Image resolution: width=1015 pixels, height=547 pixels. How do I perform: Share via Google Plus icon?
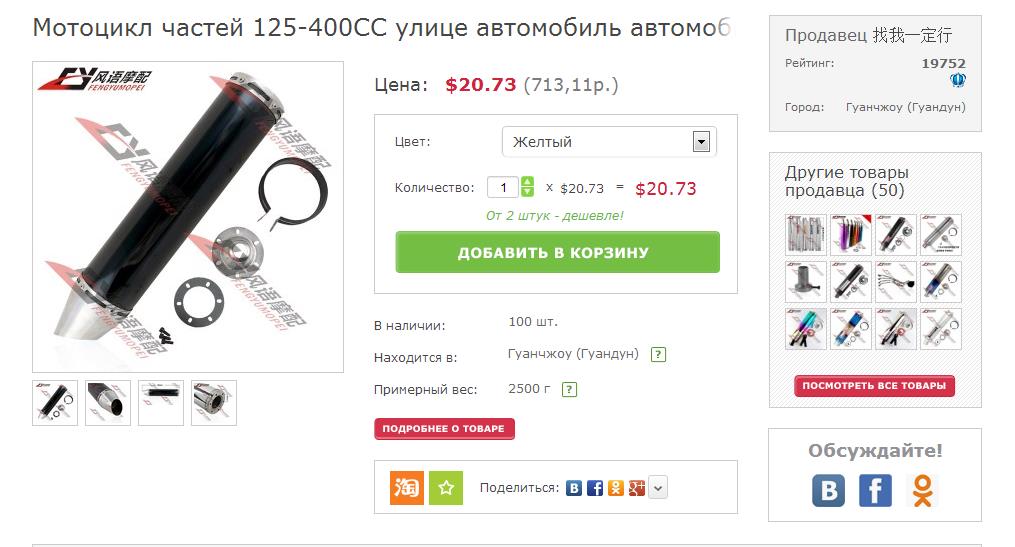pos(637,488)
